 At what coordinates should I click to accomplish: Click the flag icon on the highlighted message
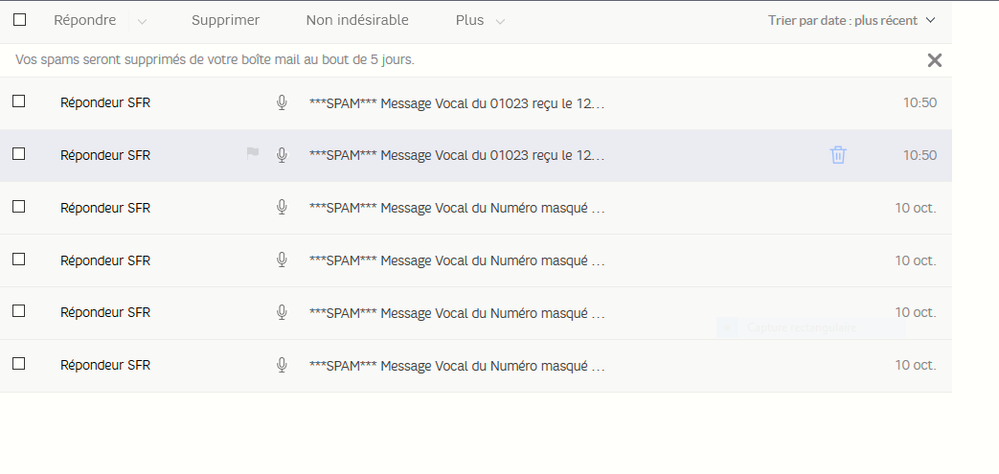tap(253, 154)
